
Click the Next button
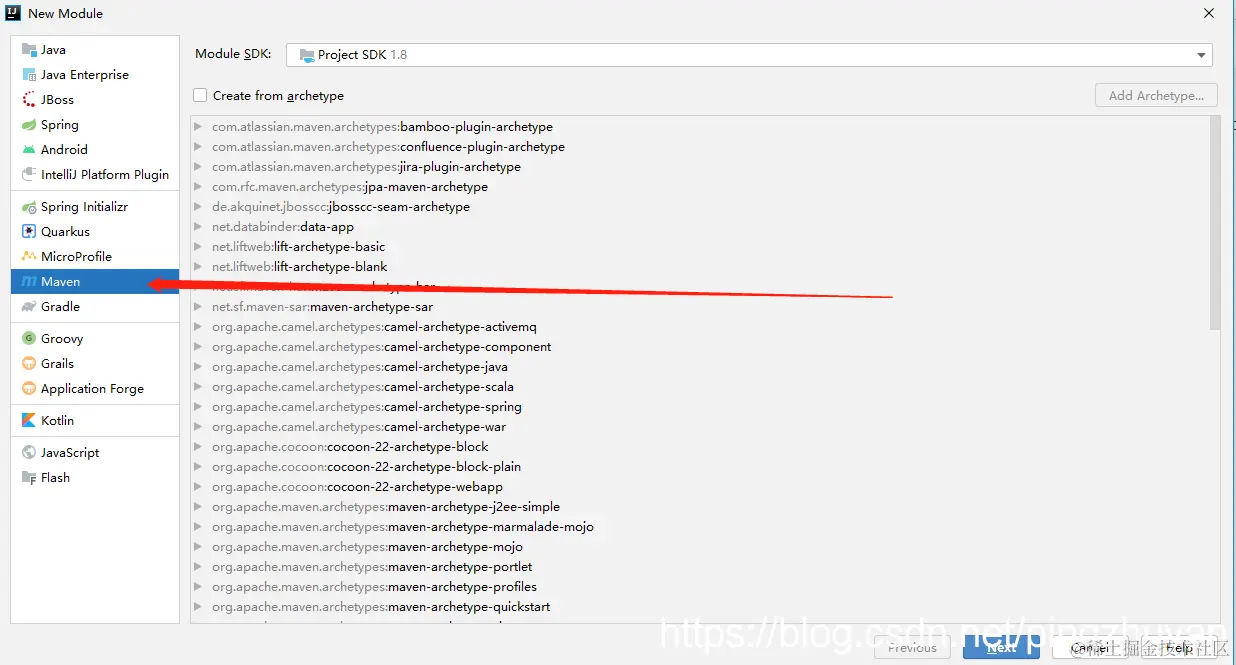click(1001, 648)
